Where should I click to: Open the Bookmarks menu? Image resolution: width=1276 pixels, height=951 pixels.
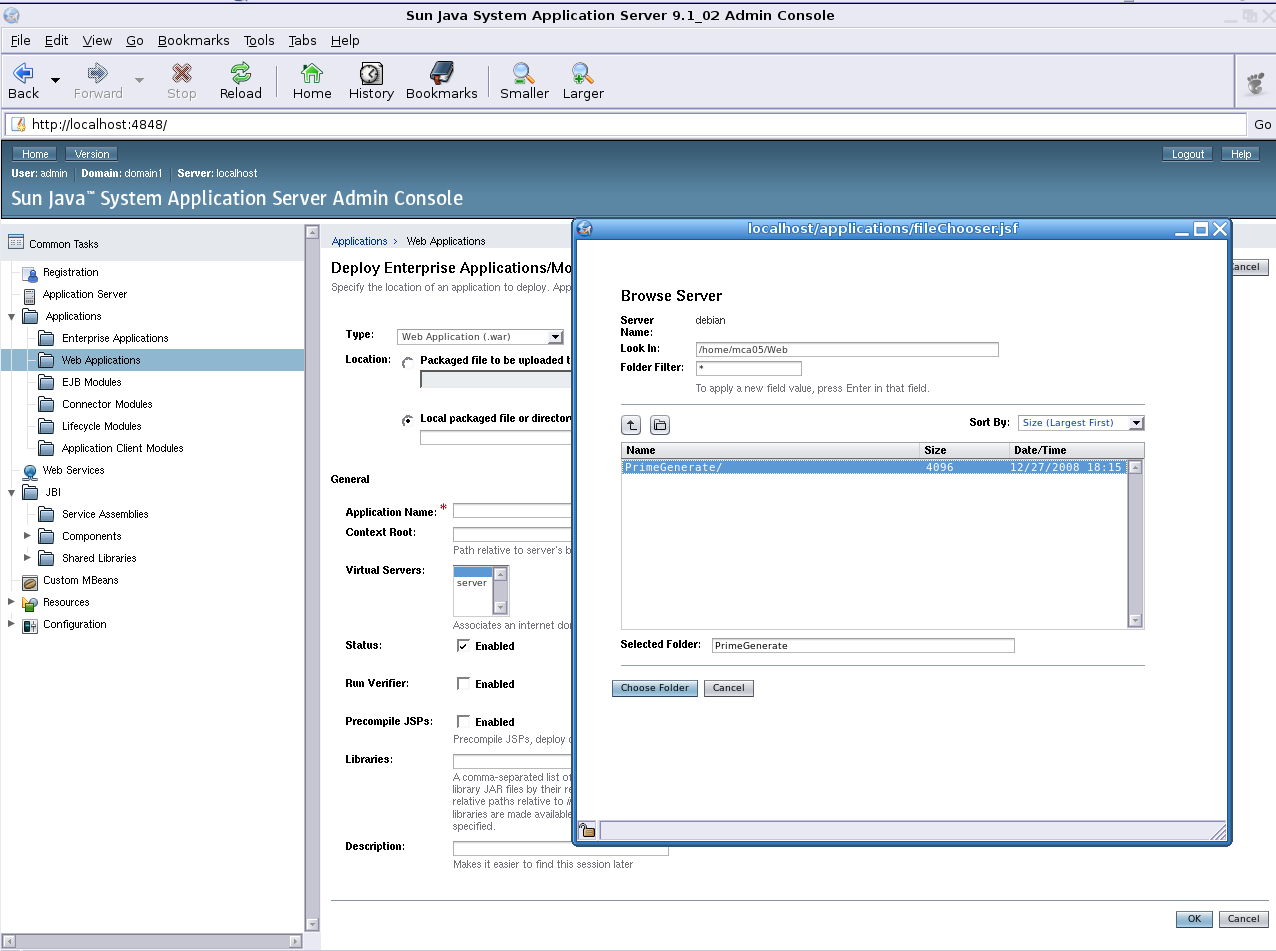193,40
